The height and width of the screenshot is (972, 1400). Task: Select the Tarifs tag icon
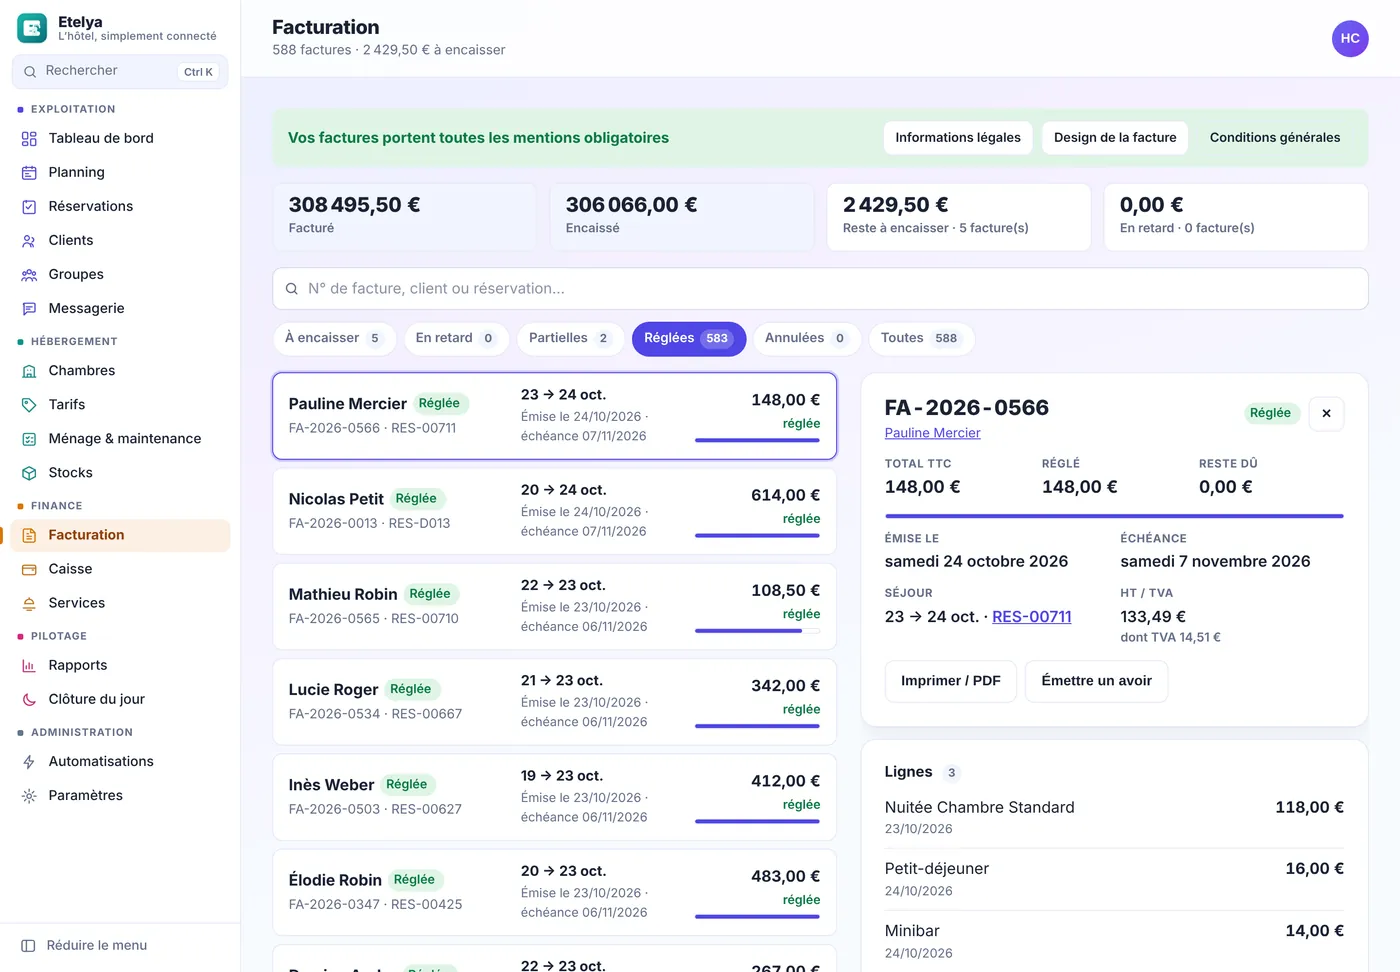coord(29,405)
